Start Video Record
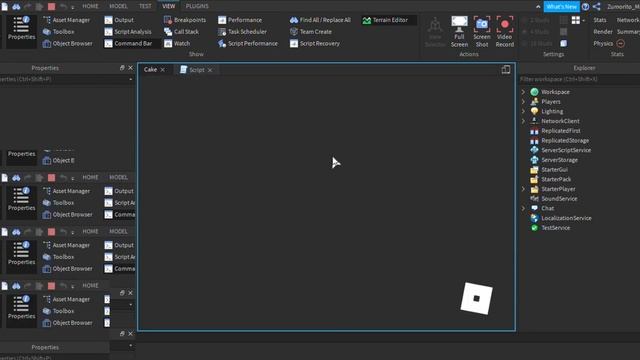 [505, 32]
